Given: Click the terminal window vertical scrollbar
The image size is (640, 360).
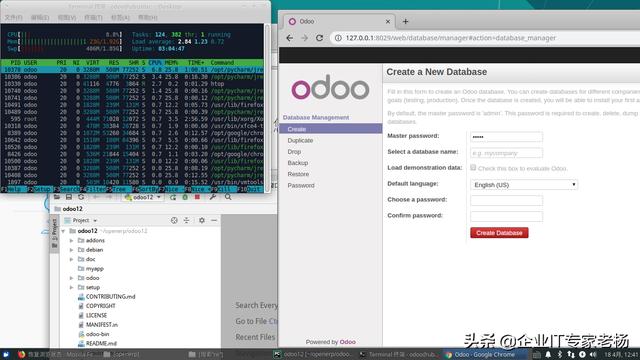Looking at the screenshot, I should pyautogui.click(x=267, y=108).
